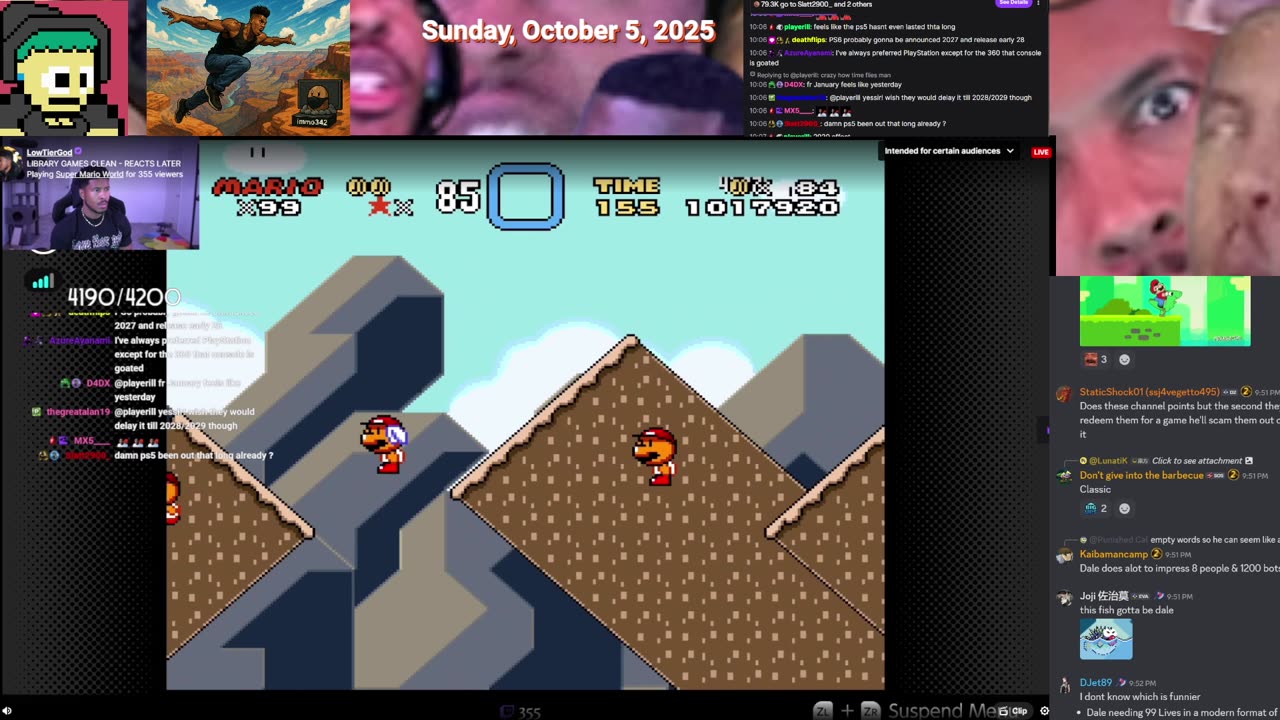1280x720 pixels.
Task: Click the AzureAyanami username in top chat
Action: coord(807,53)
